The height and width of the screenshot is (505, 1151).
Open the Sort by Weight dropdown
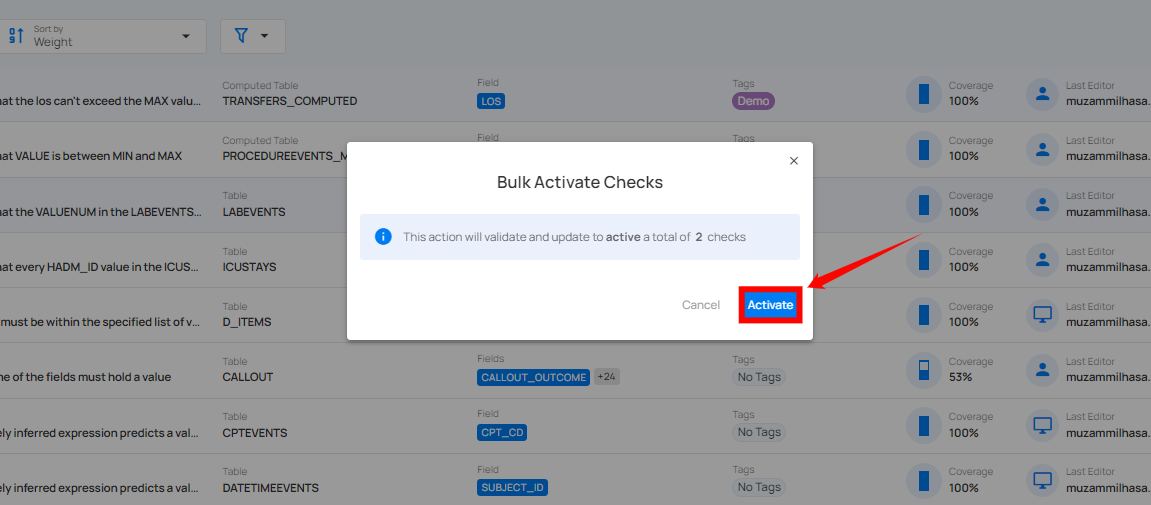(x=103, y=35)
